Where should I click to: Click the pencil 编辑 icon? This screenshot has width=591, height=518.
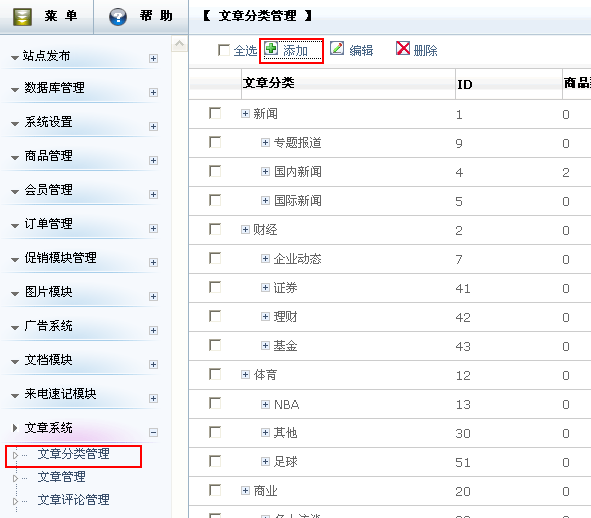click(337, 49)
